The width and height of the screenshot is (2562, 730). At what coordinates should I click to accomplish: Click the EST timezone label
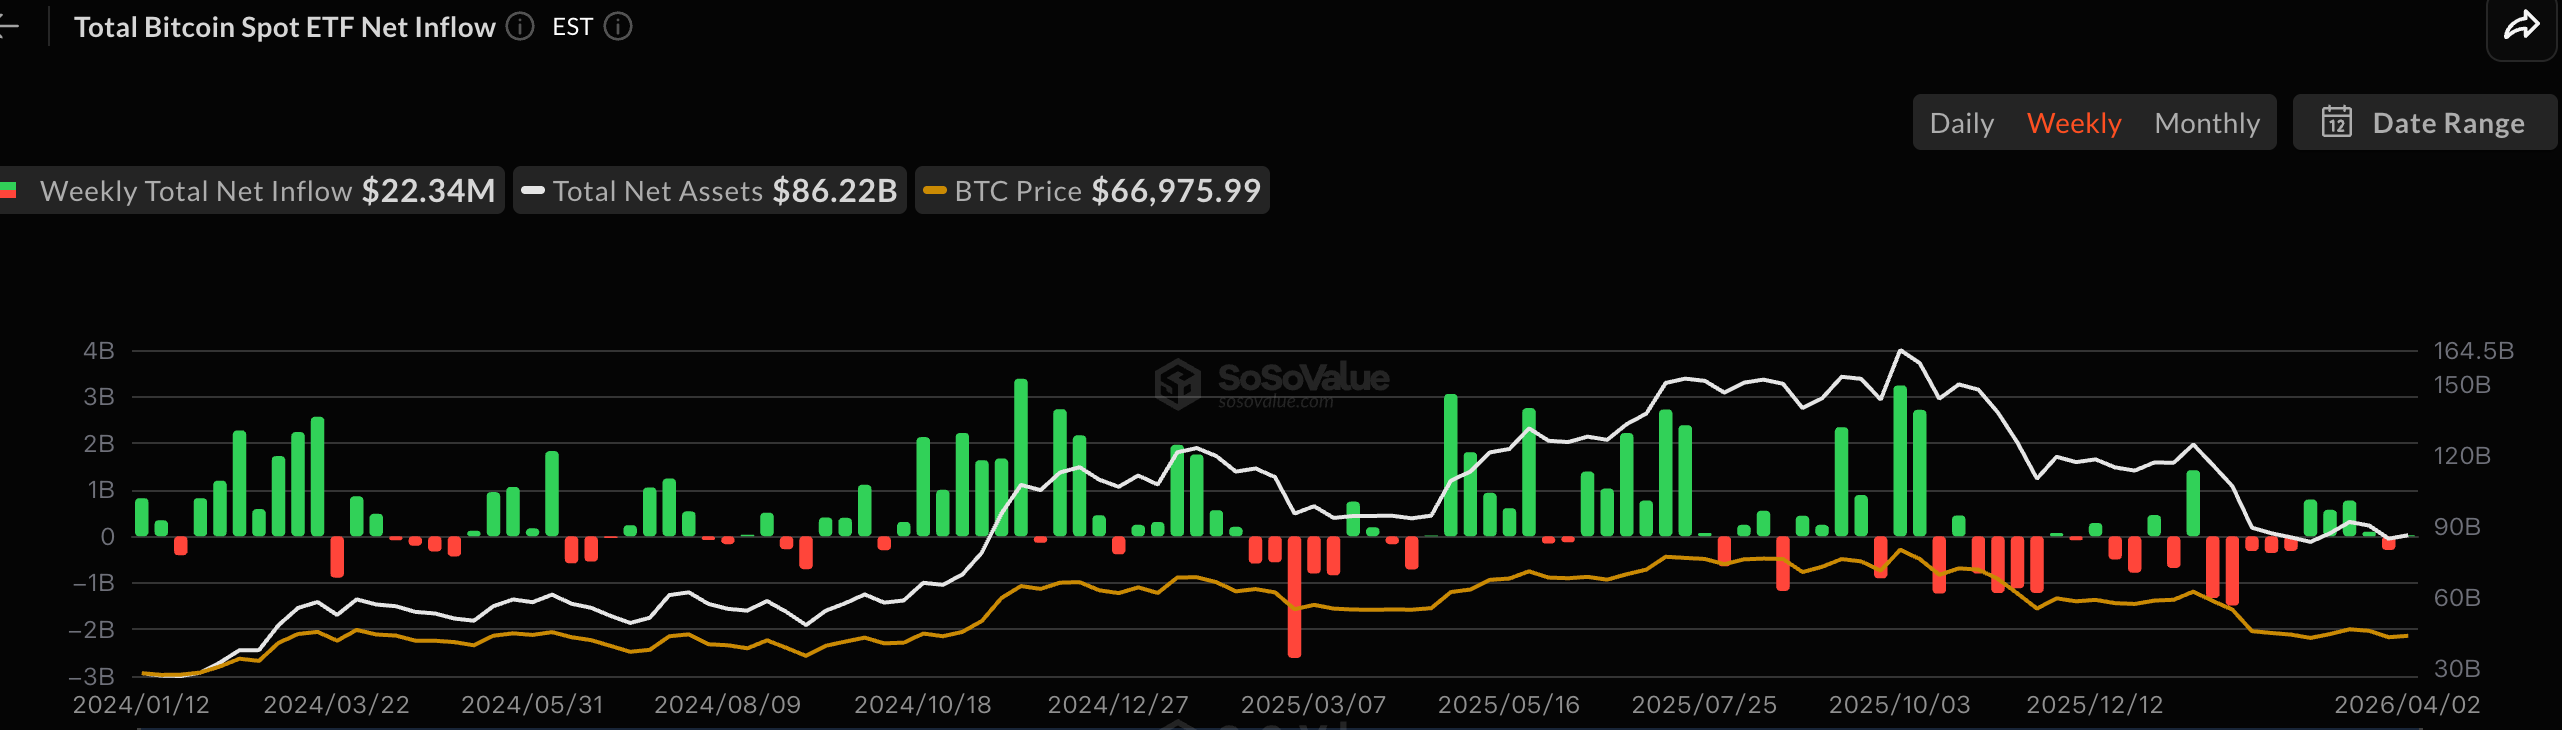click(572, 27)
